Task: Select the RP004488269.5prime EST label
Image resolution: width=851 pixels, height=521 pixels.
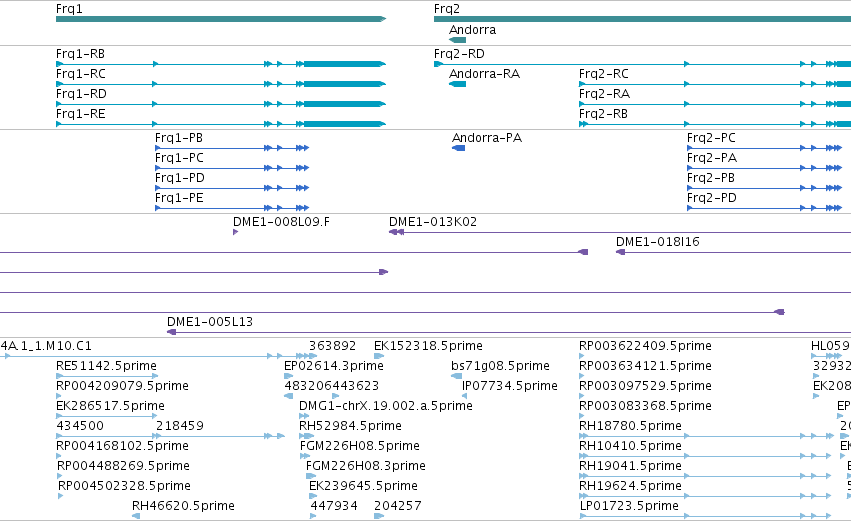Action: point(124,466)
